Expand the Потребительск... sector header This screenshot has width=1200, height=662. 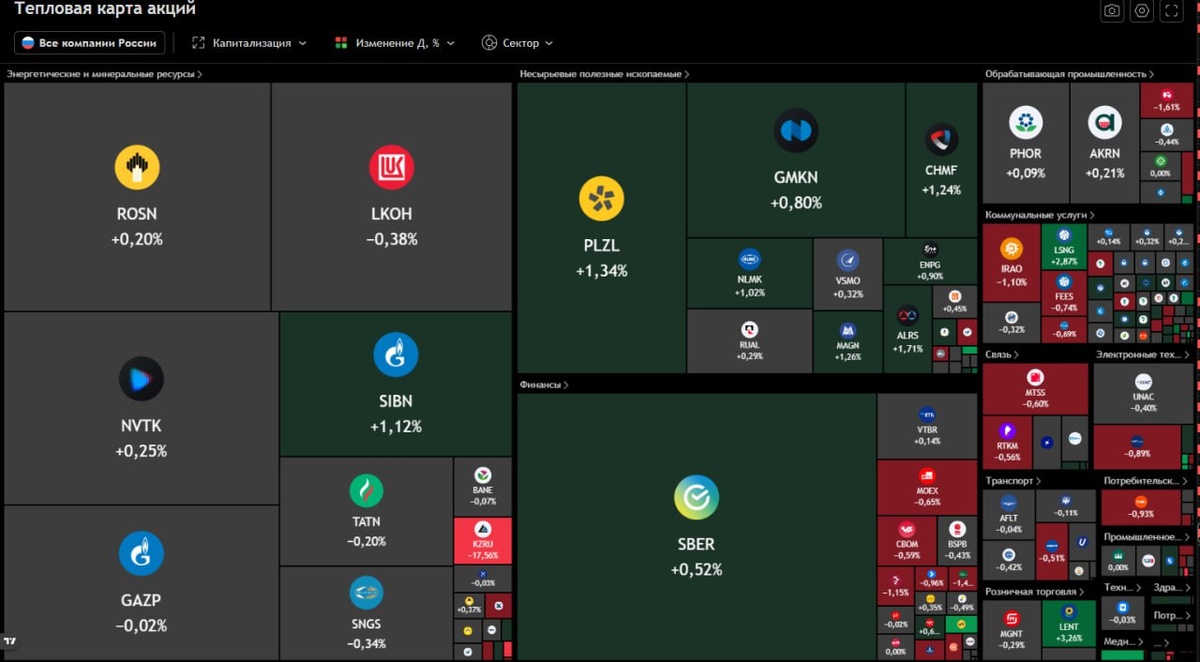[x=1144, y=481]
